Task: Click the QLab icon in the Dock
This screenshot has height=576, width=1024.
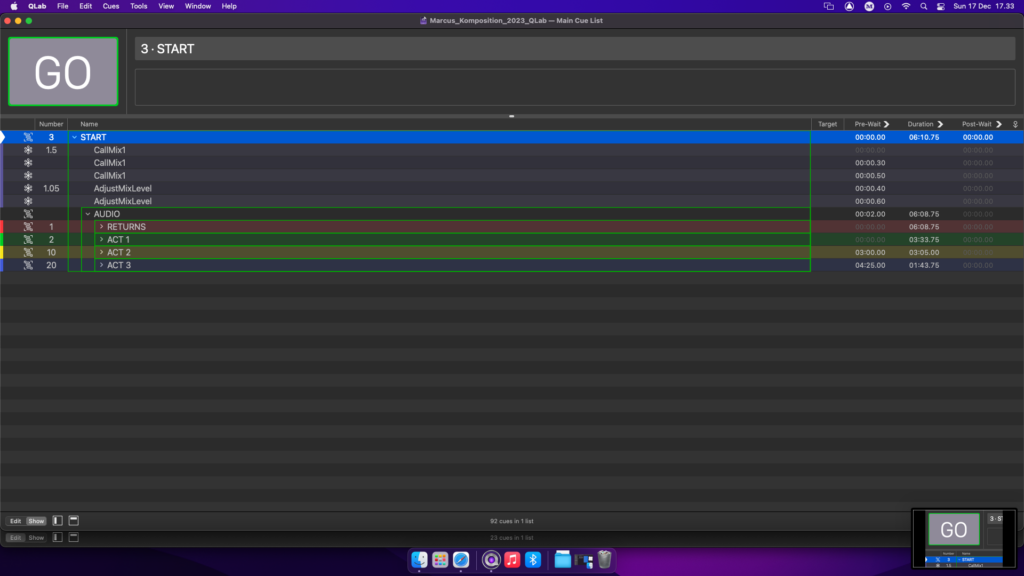Action: (491, 560)
